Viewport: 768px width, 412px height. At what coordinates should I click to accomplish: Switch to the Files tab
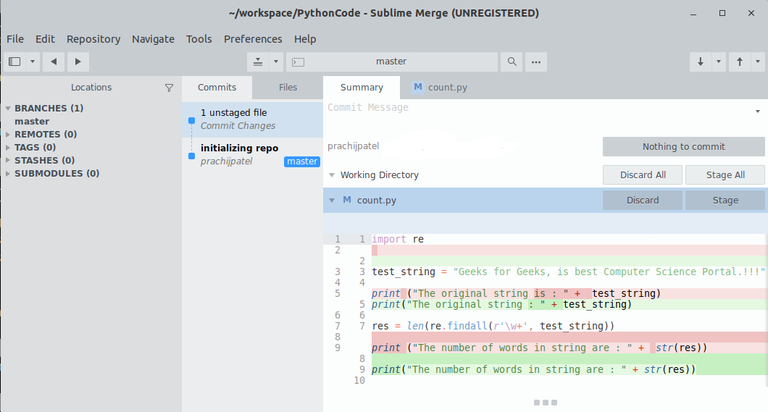click(x=288, y=88)
